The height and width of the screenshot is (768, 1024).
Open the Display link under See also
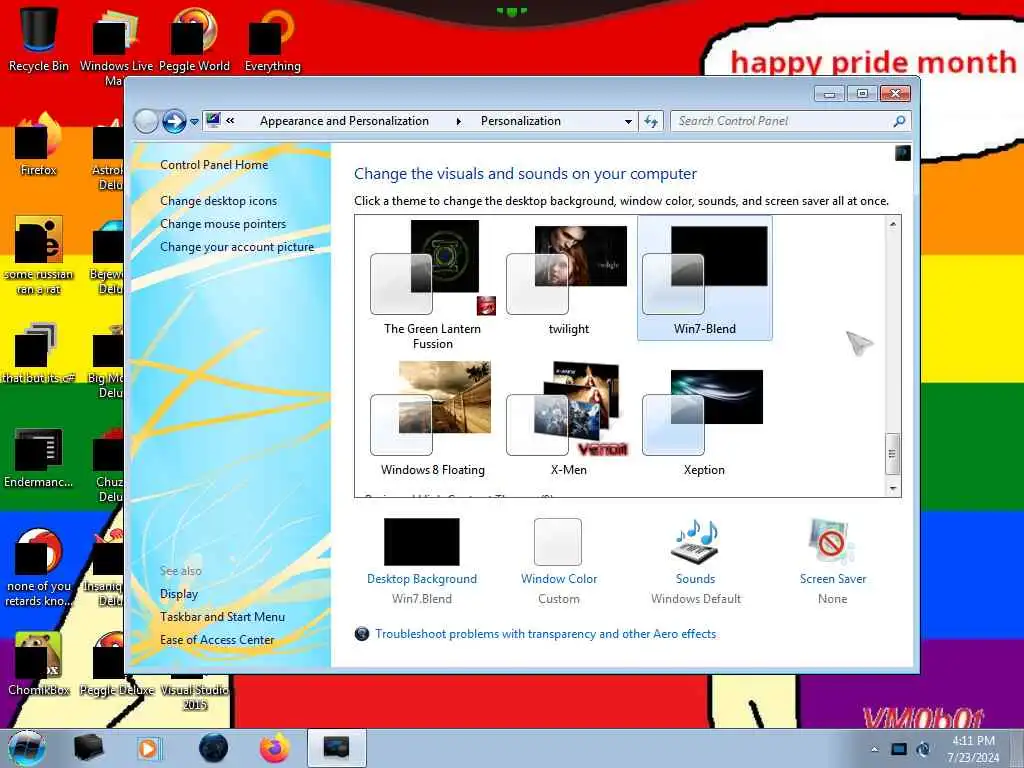[x=179, y=594]
